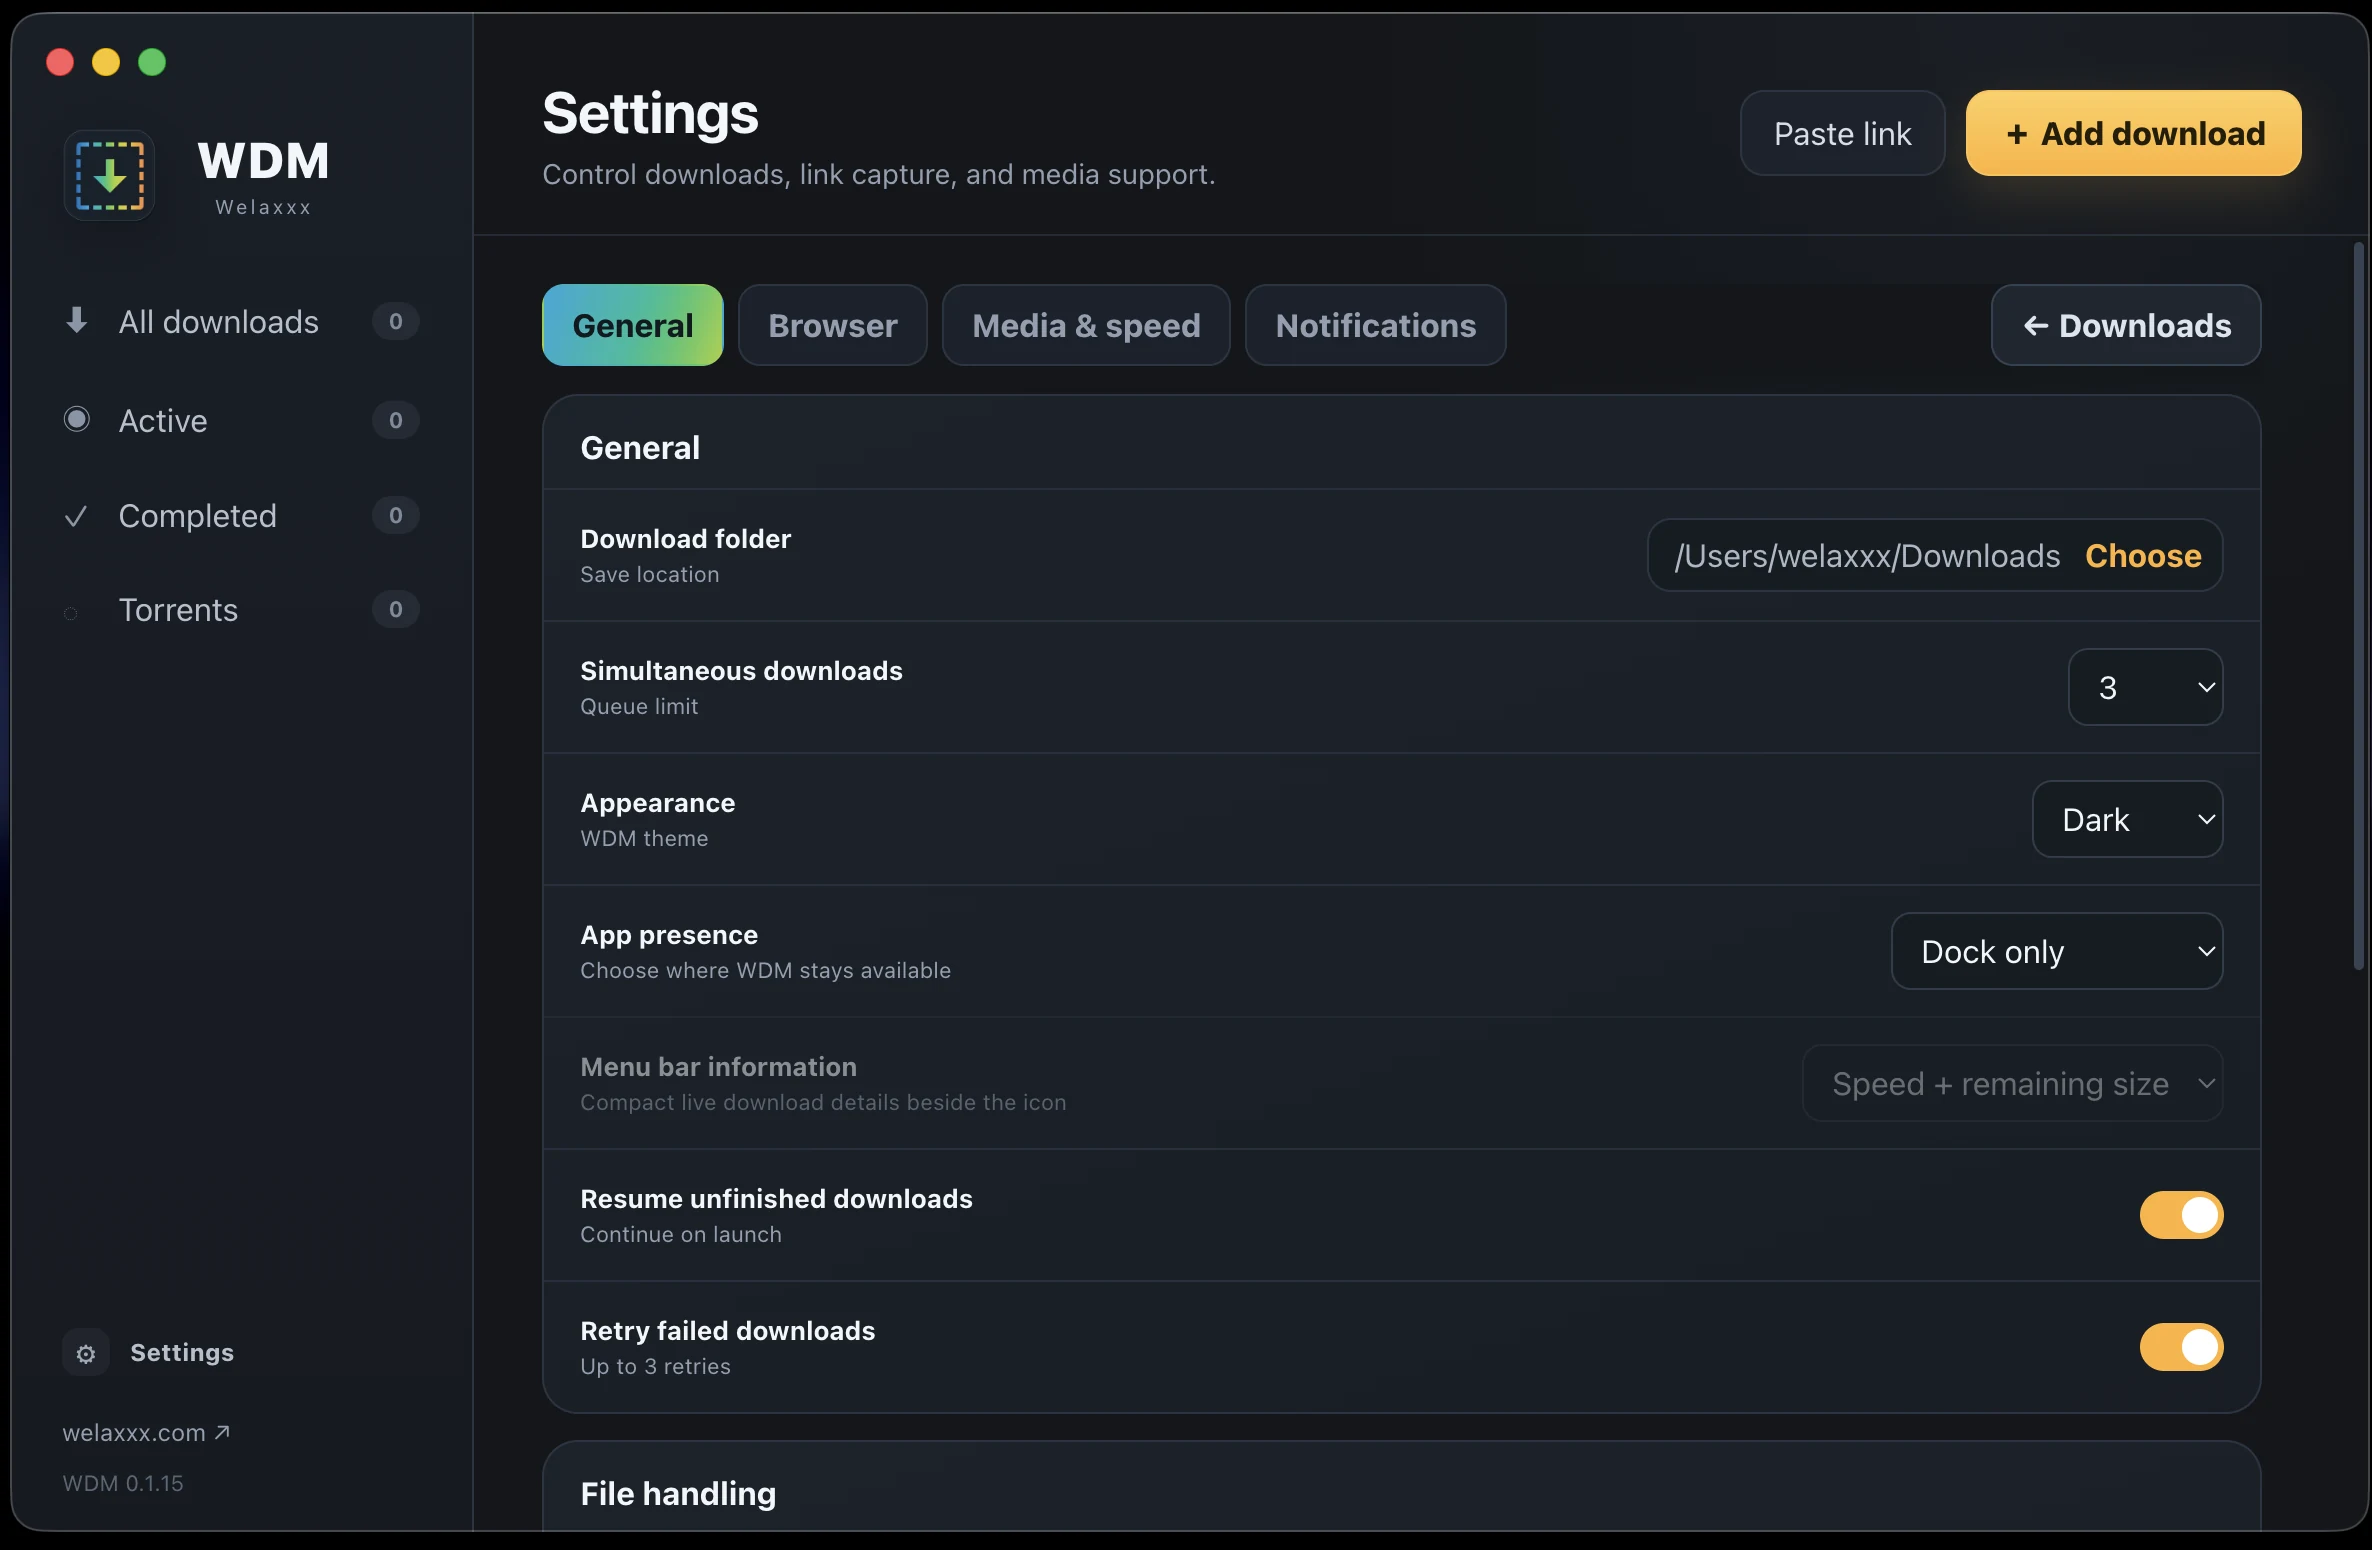Click the Add download button

(2133, 133)
